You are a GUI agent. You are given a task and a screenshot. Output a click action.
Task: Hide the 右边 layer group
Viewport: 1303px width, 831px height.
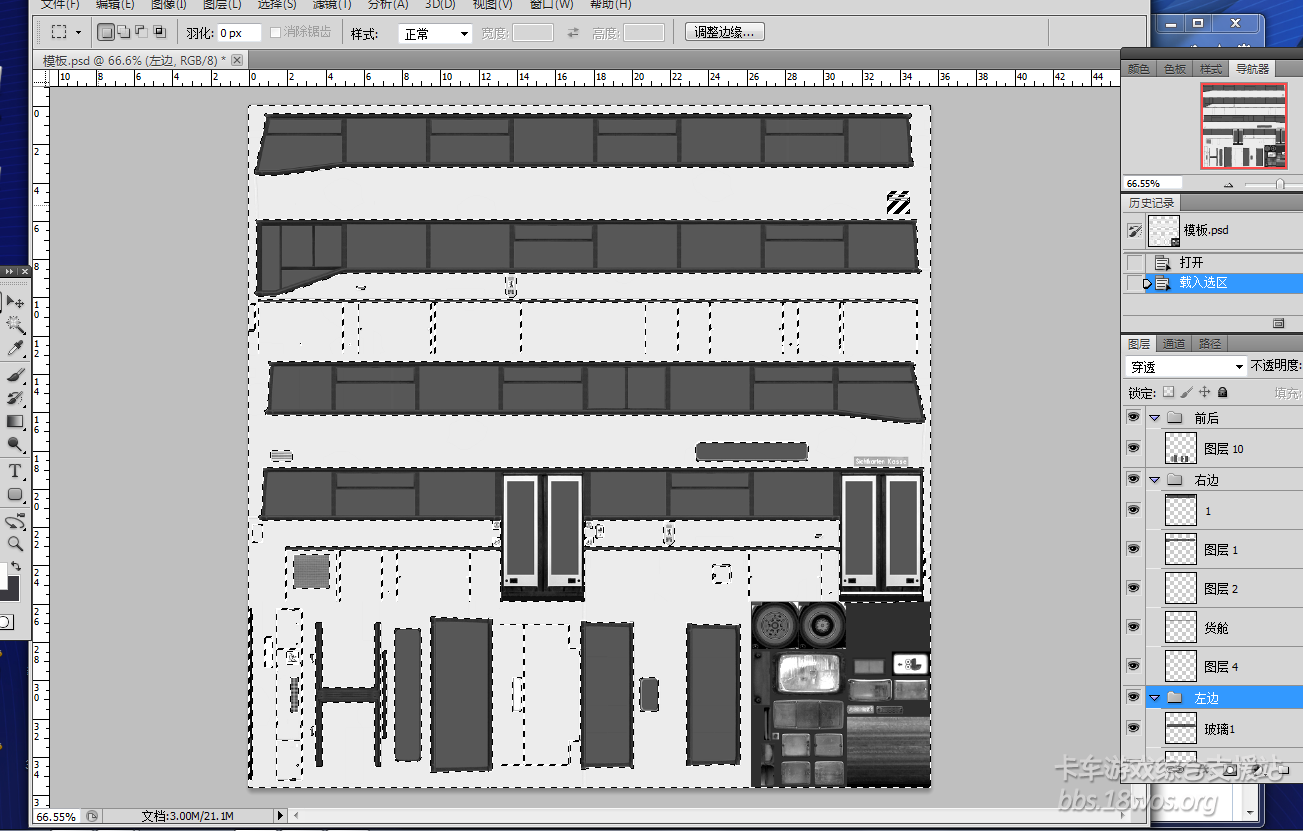coord(1133,479)
